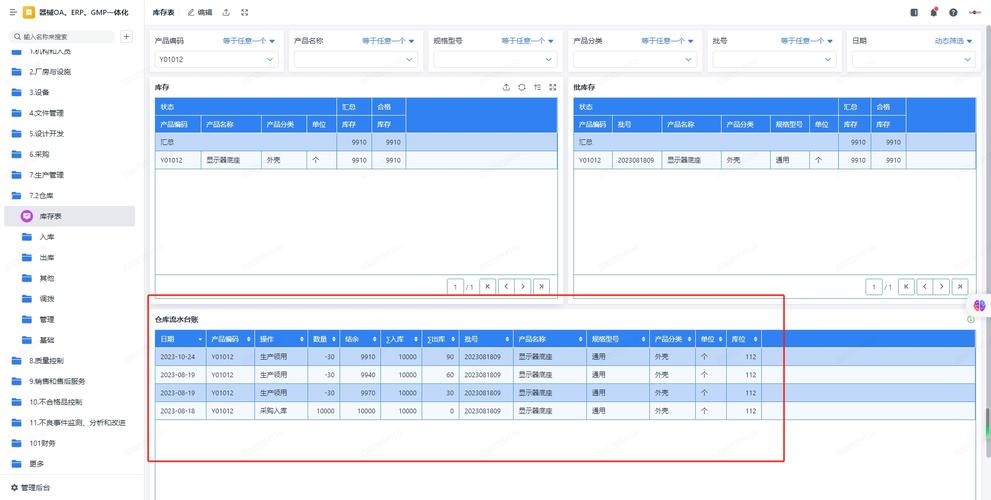
Task: Go to next page in 库存 pagination
Action: pyautogui.click(x=524, y=286)
